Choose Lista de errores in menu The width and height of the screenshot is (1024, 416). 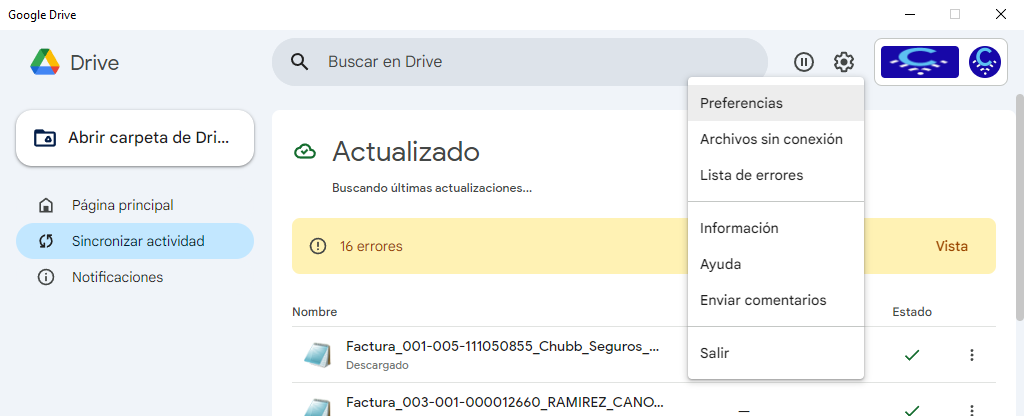point(751,175)
